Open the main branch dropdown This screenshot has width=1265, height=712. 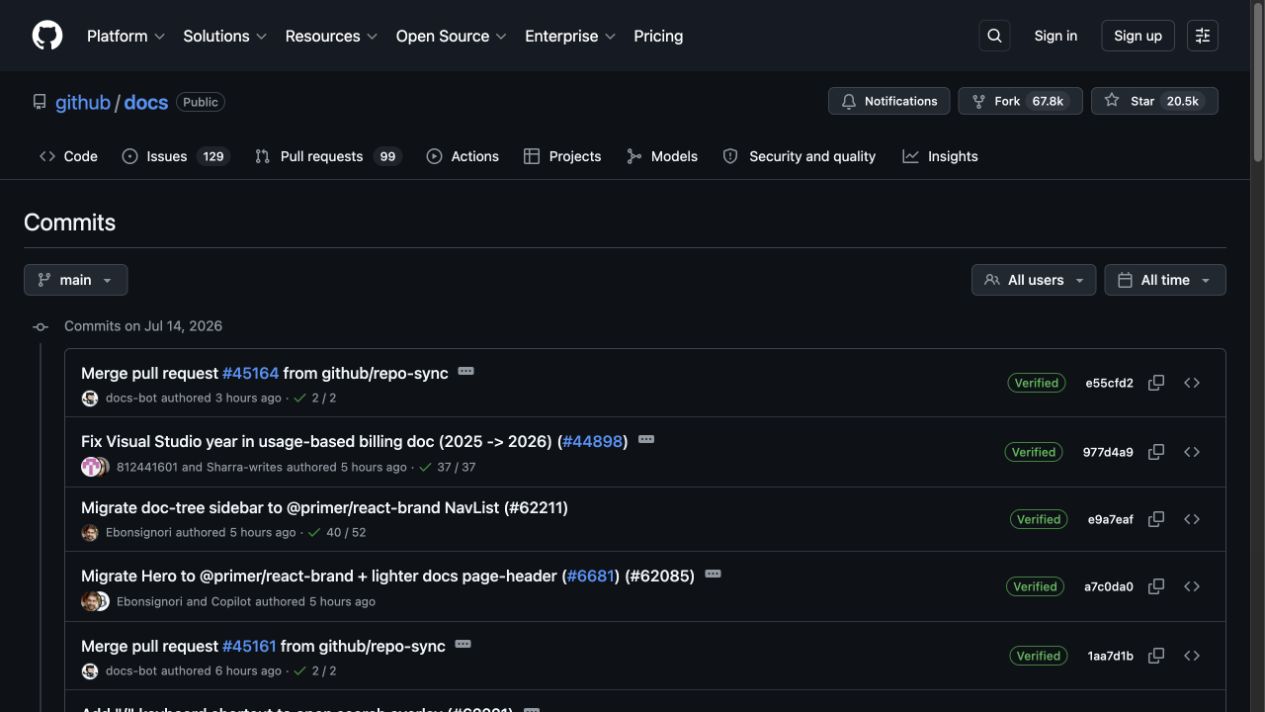click(76, 280)
